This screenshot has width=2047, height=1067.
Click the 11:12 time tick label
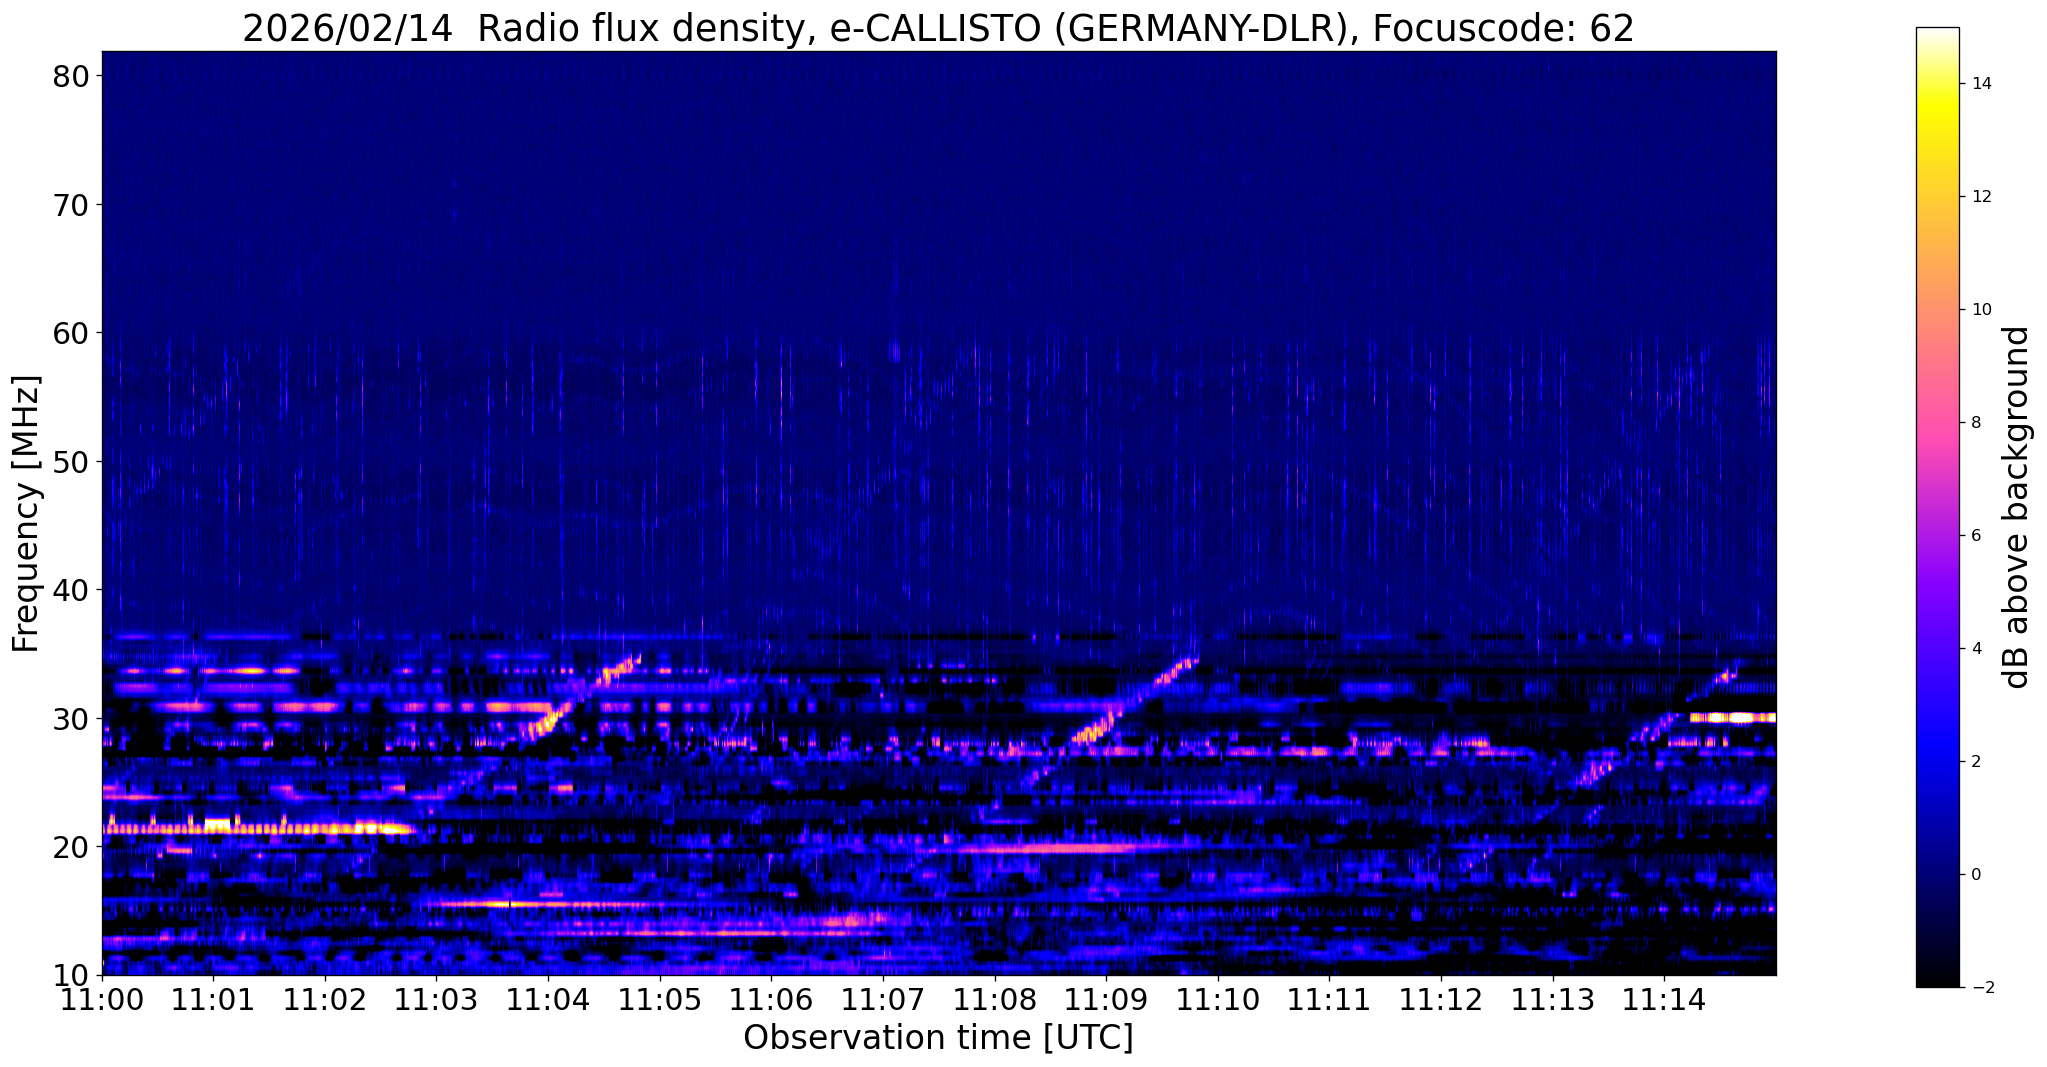click(1441, 999)
